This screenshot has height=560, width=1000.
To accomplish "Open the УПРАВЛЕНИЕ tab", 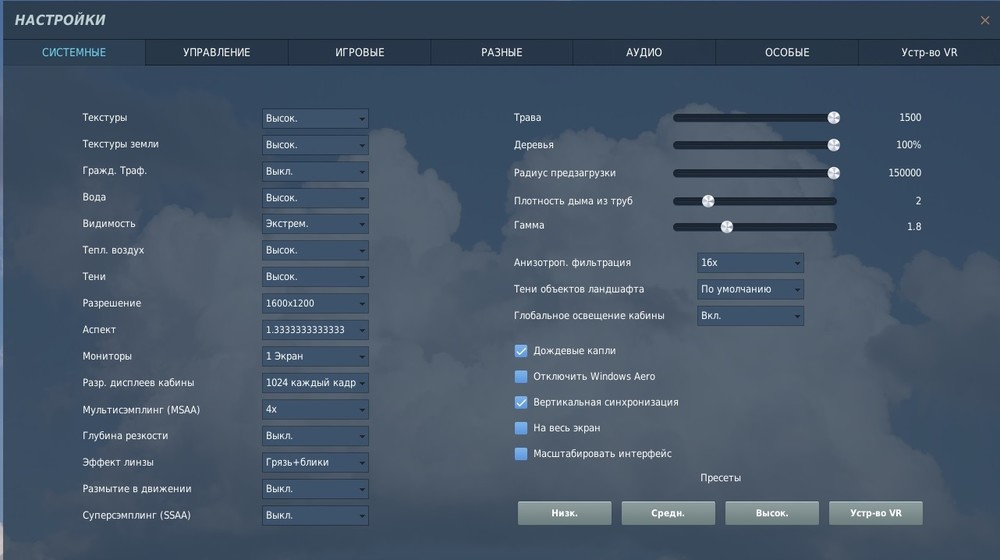I will point(217,52).
